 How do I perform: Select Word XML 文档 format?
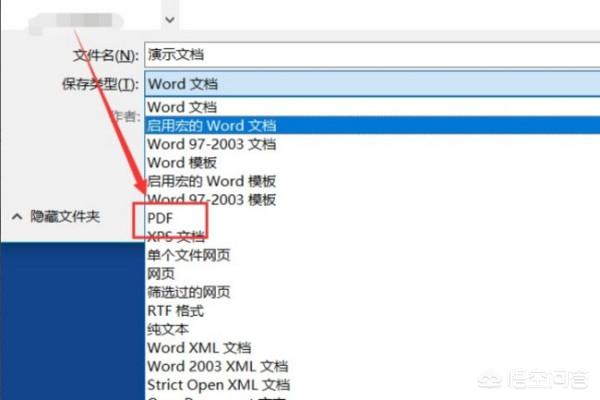[x=199, y=348]
